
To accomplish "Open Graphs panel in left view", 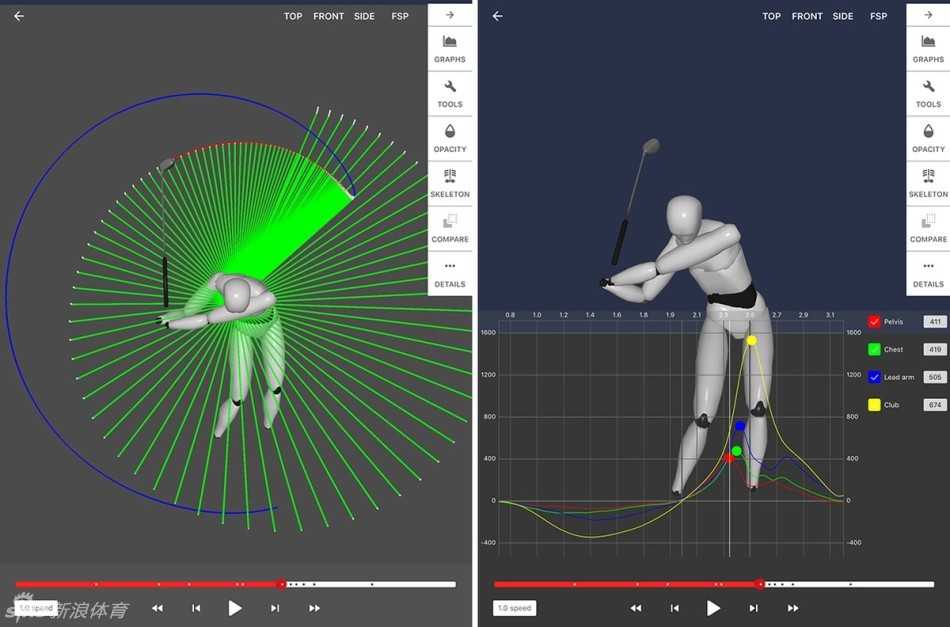I will click(450, 48).
